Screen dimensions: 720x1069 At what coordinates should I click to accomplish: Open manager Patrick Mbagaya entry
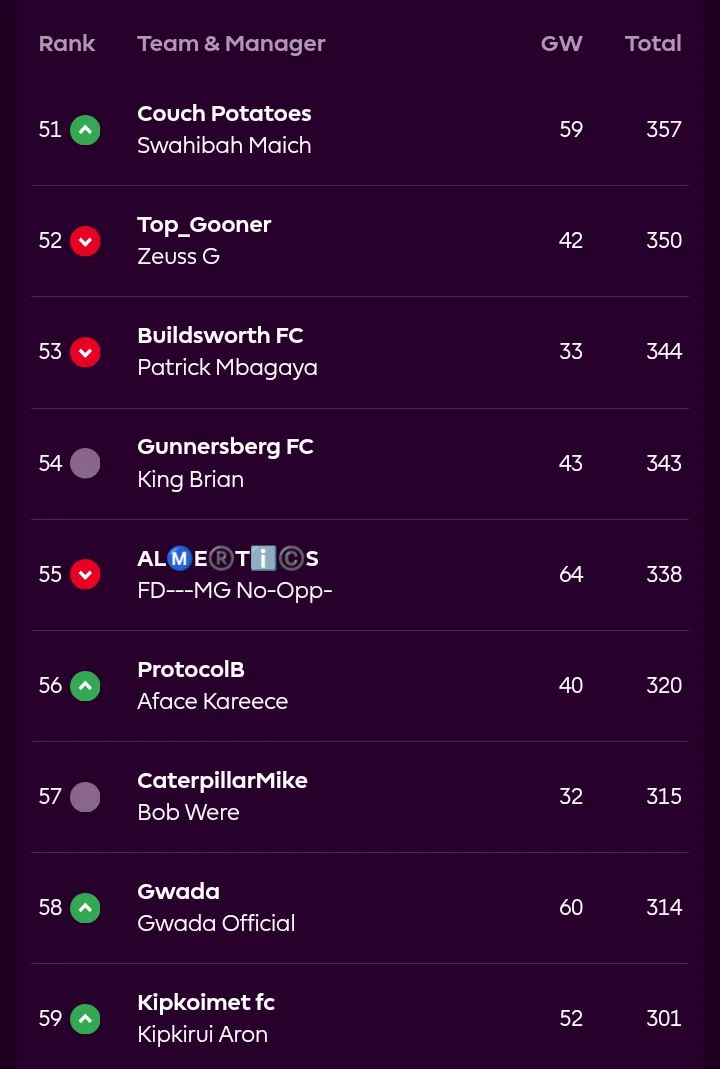coord(227,368)
